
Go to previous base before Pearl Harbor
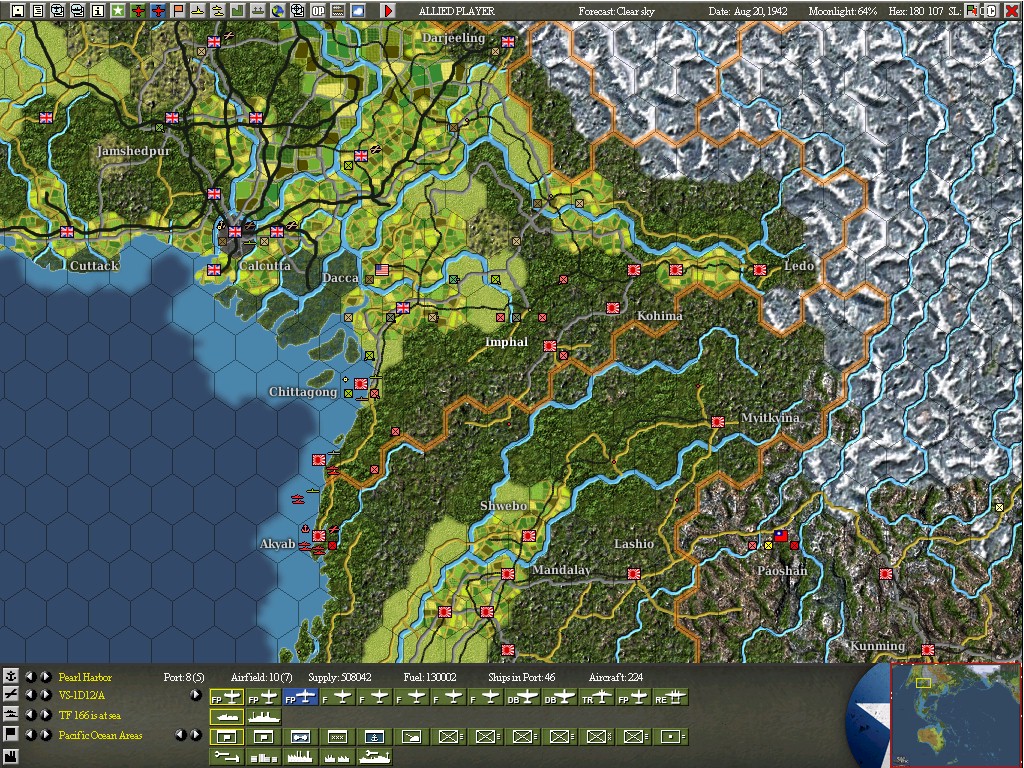pyautogui.click(x=30, y=677)
